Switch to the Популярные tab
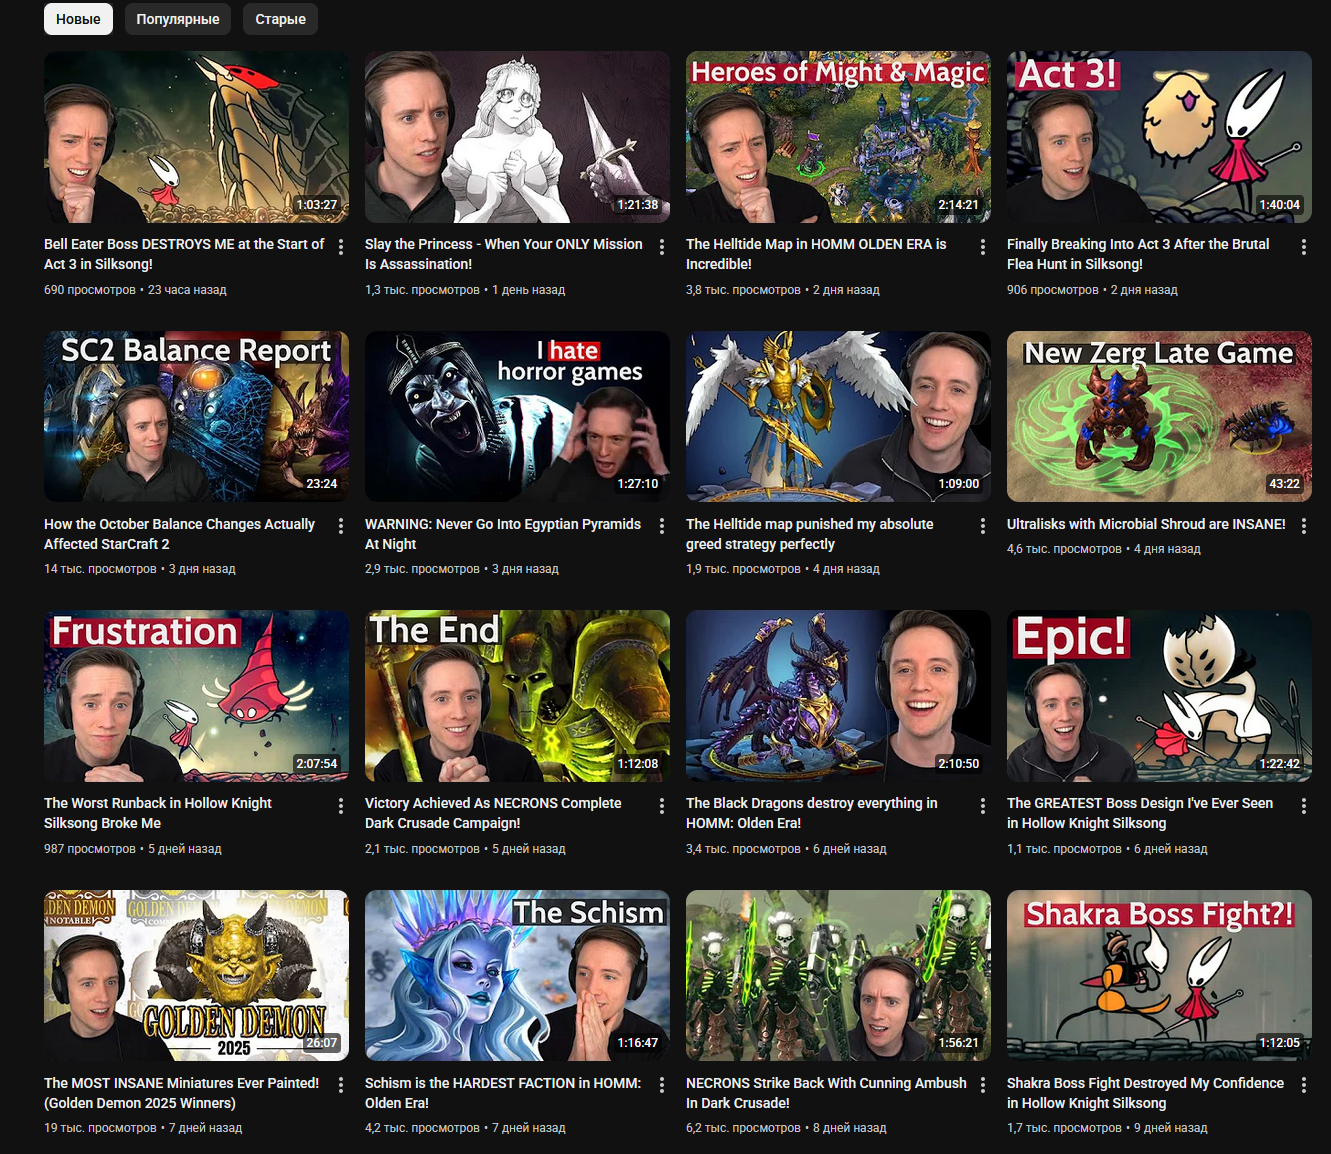 178,19
